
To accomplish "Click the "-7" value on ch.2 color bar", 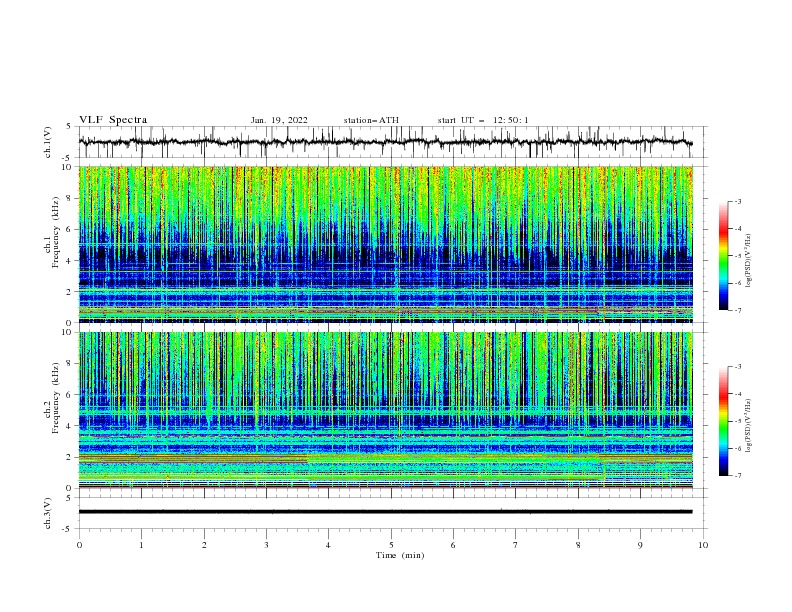I will [x=737, y=475].
